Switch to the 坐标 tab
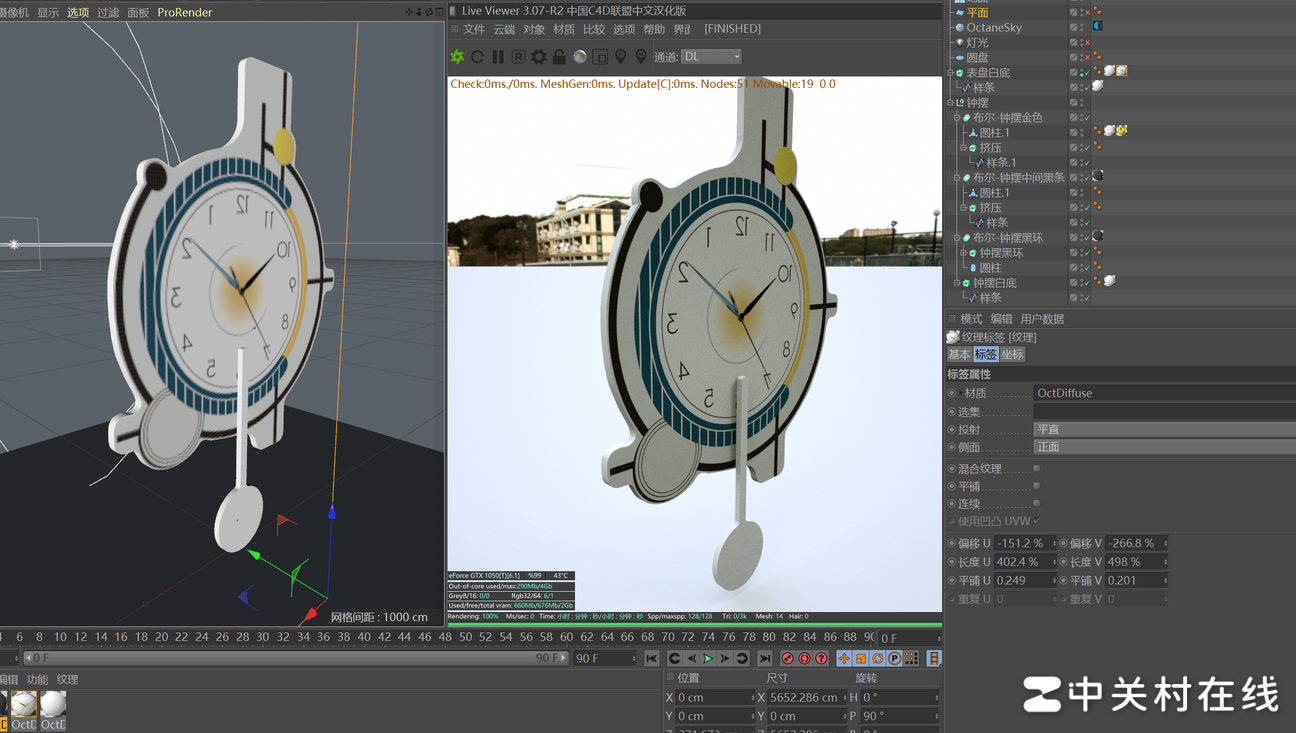The height and width of the screenshot is (733, 1296). (x=1012, y=354)
